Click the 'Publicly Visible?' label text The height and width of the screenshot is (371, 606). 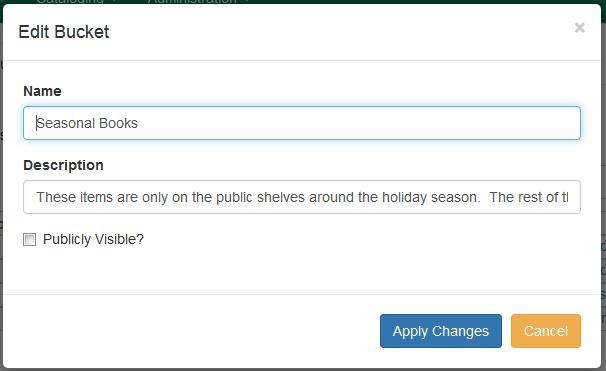pyautogui.click(x=93, y=239)
